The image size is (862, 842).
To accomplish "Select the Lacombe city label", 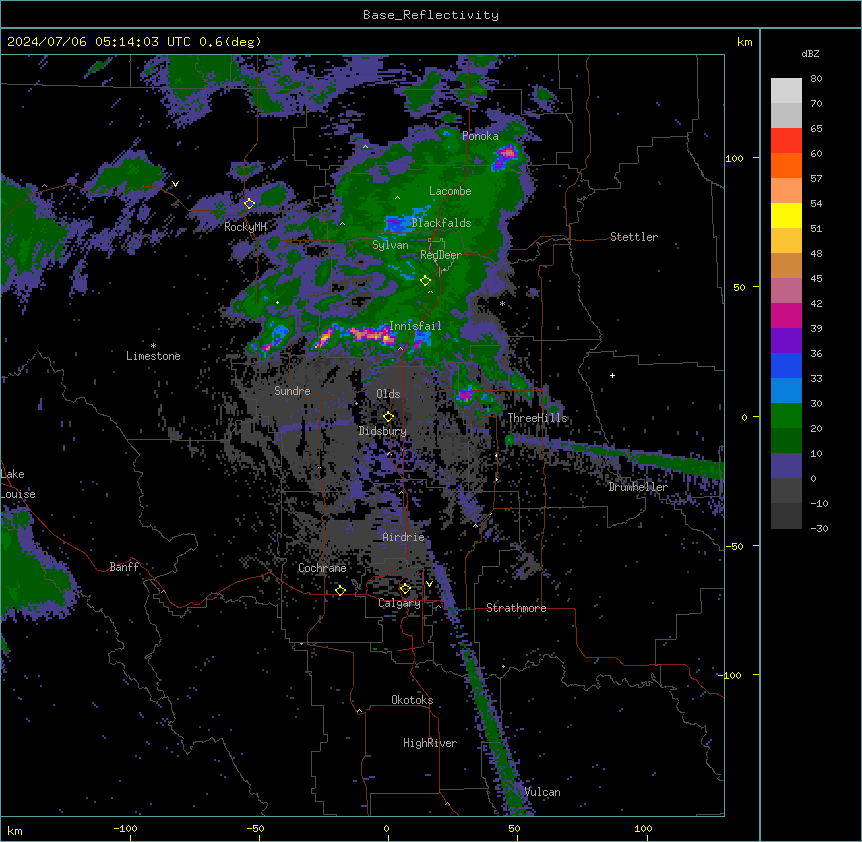I will [x=450, y=191].
